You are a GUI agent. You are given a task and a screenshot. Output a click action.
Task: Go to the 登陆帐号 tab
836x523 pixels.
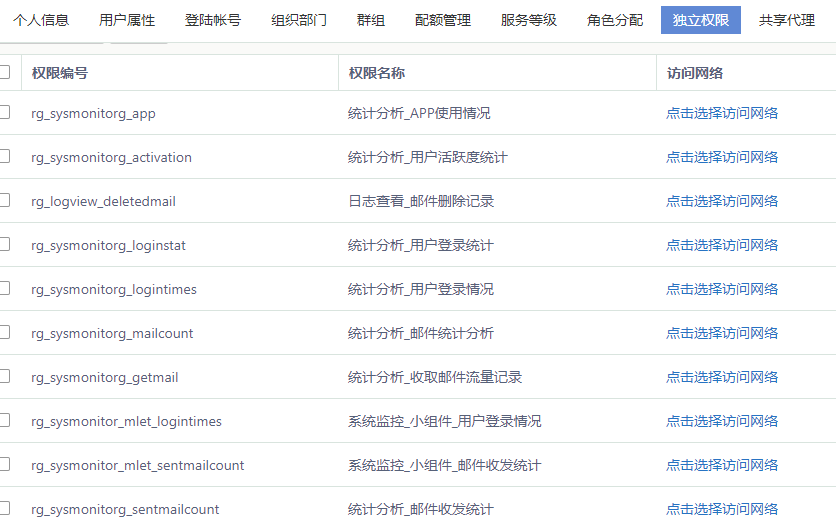click(213, 20)
